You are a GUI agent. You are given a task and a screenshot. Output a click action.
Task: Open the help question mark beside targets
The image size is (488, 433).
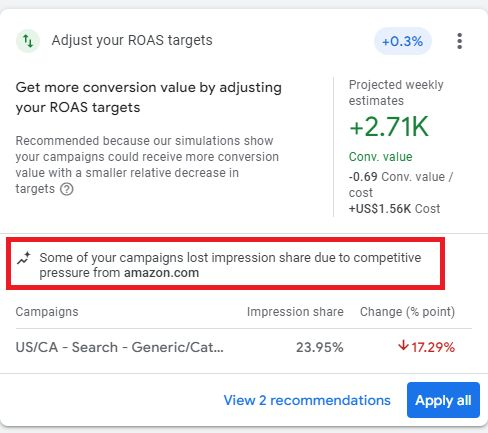click(67, 189)
